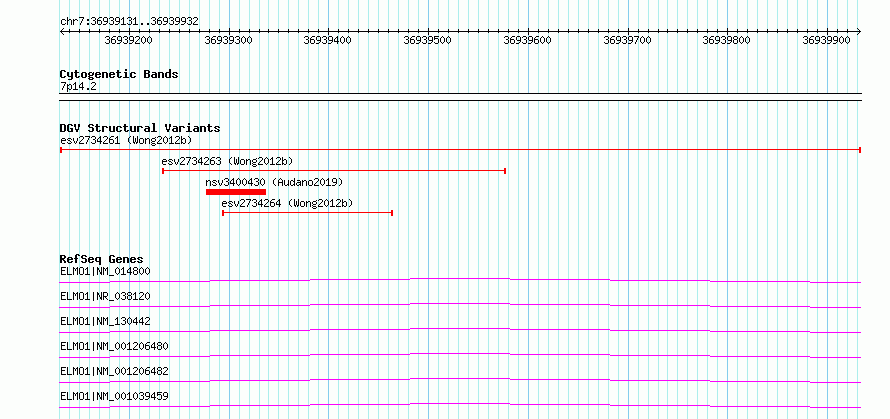This screenshot has width=890, height=419.
Task: Click the left arrowhead of the ruler
Action: [62, 31]
